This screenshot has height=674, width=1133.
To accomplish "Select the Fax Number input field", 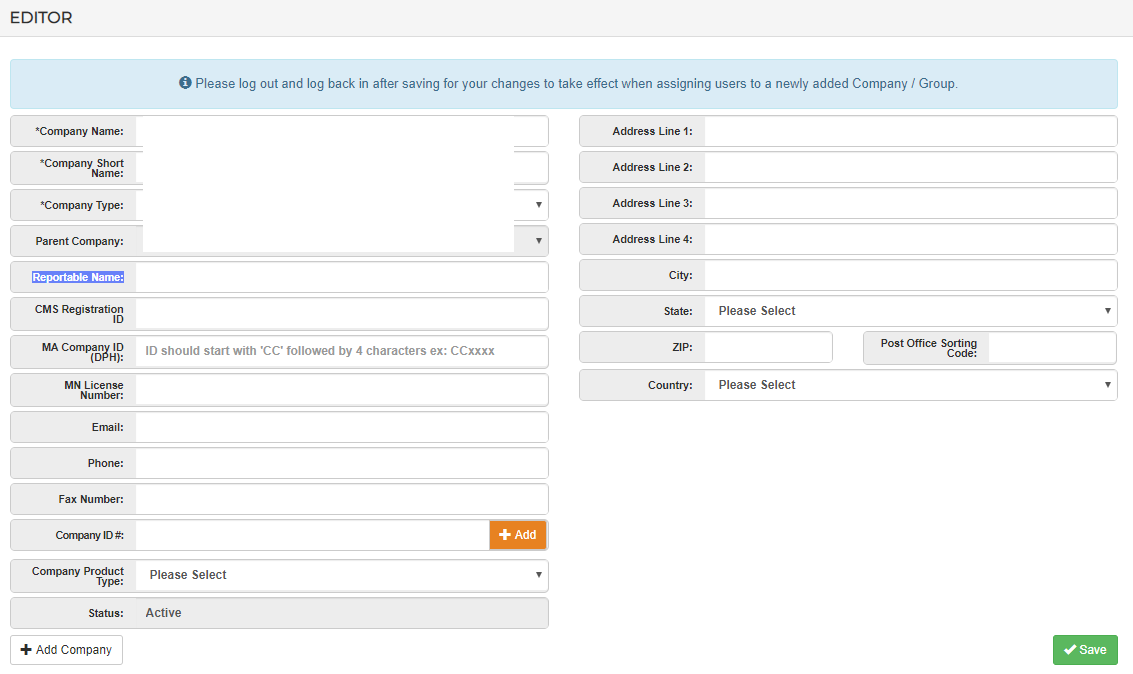I will click(341, 499).
